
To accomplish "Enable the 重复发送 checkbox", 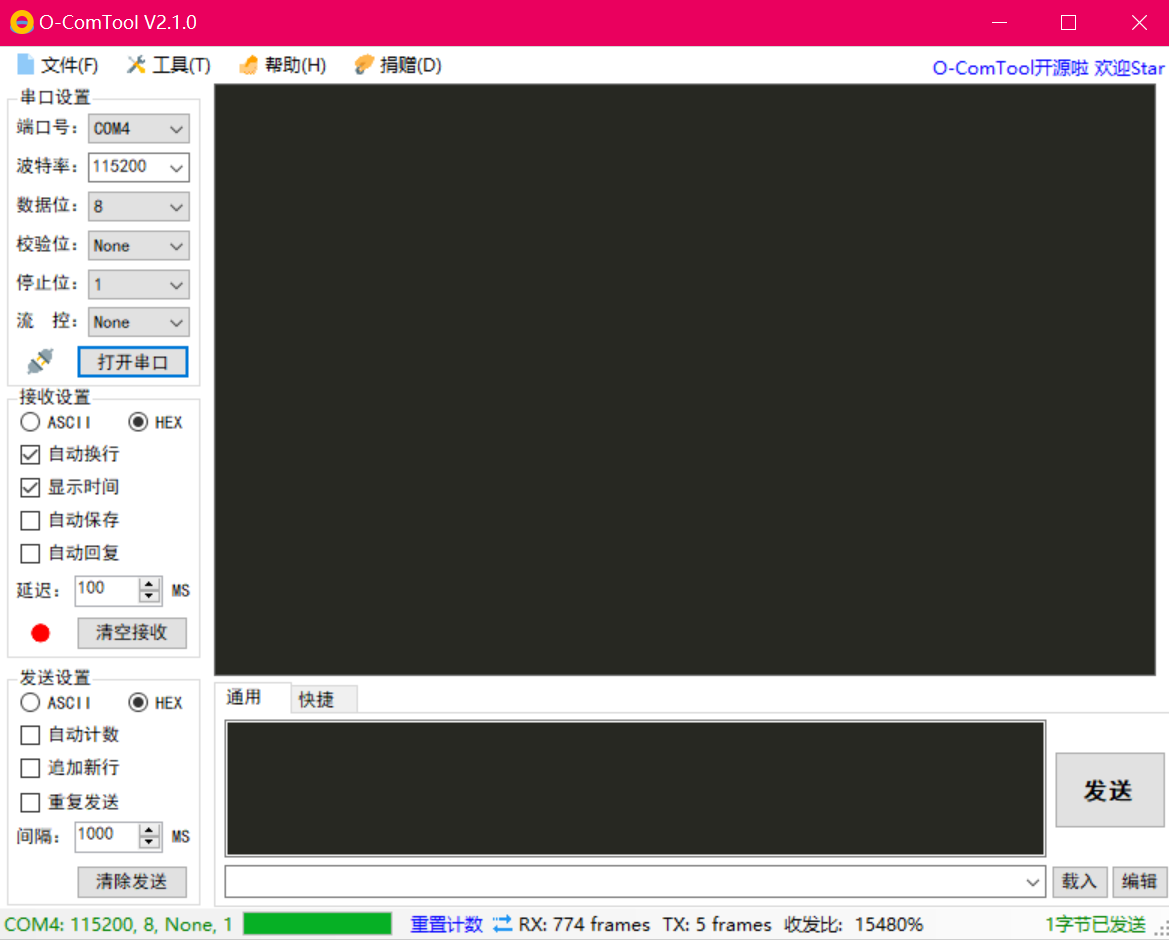I will (30, 802).
